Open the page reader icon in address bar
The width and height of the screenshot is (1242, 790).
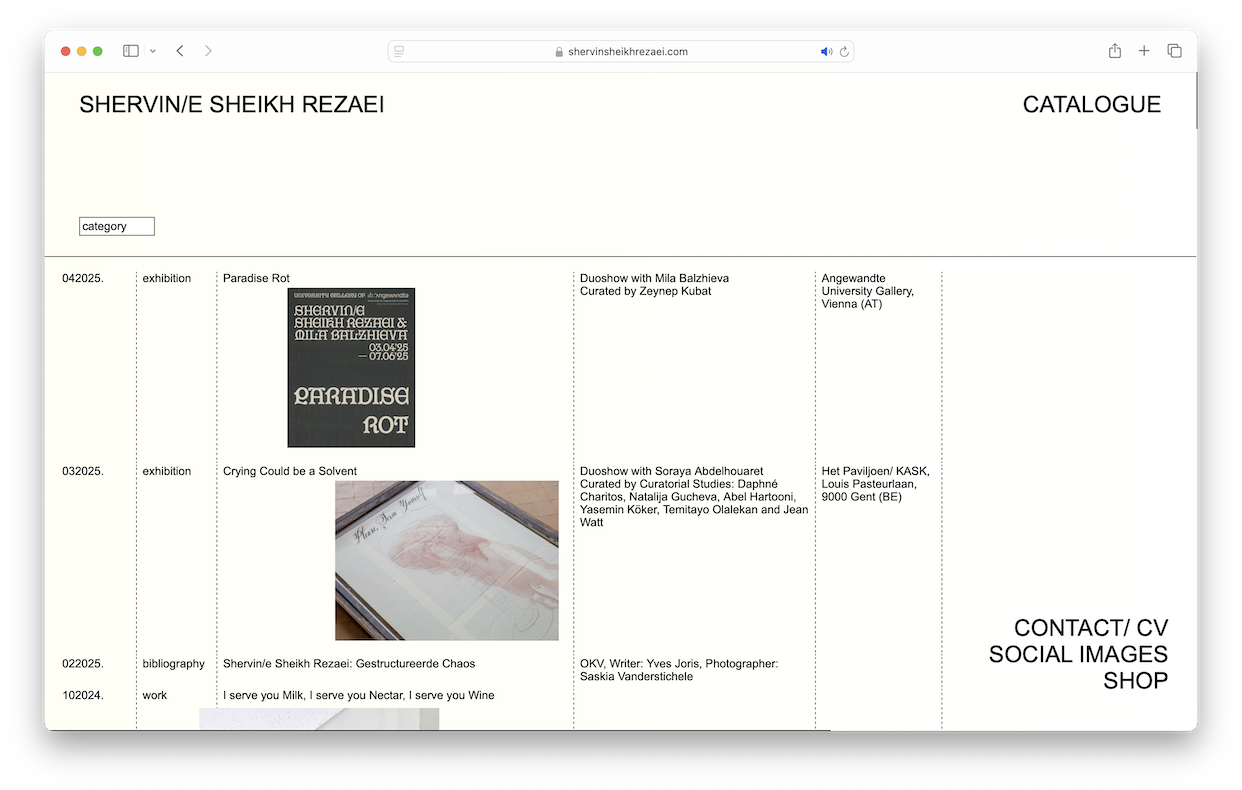coord(400,52)
